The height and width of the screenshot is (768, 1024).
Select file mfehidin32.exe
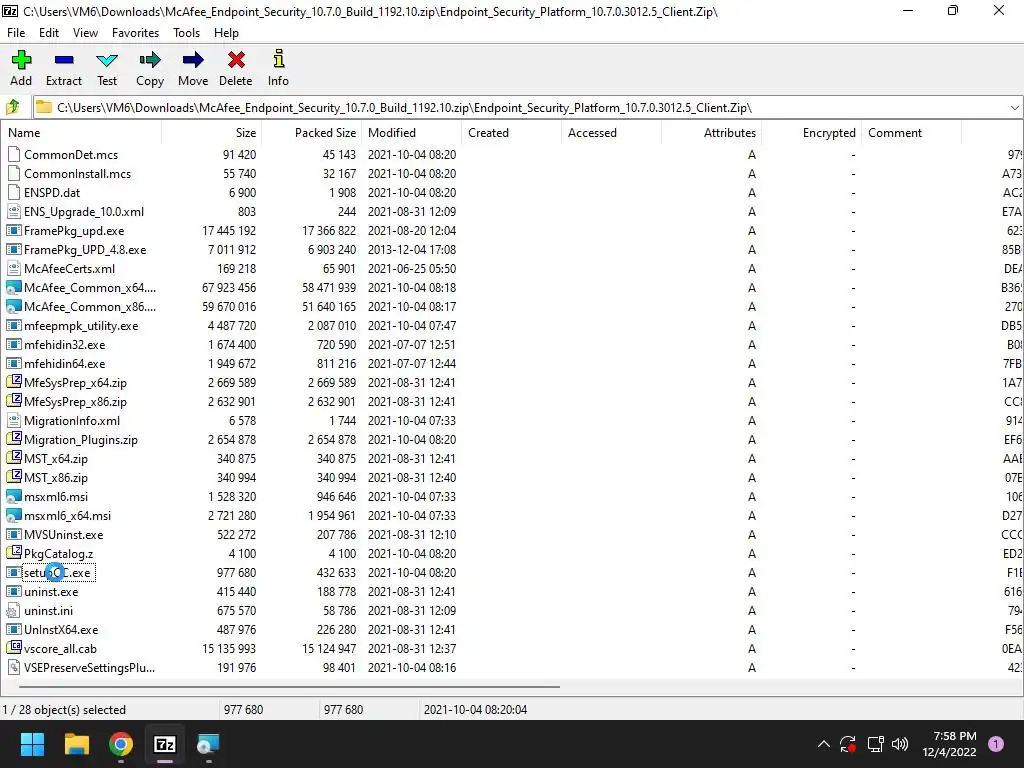click(x=64, y=344)
